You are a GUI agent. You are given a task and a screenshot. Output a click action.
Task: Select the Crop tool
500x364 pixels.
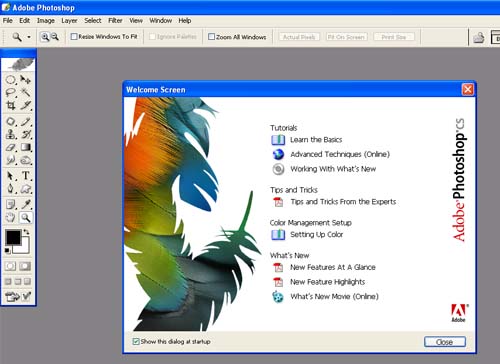point(11,105)
